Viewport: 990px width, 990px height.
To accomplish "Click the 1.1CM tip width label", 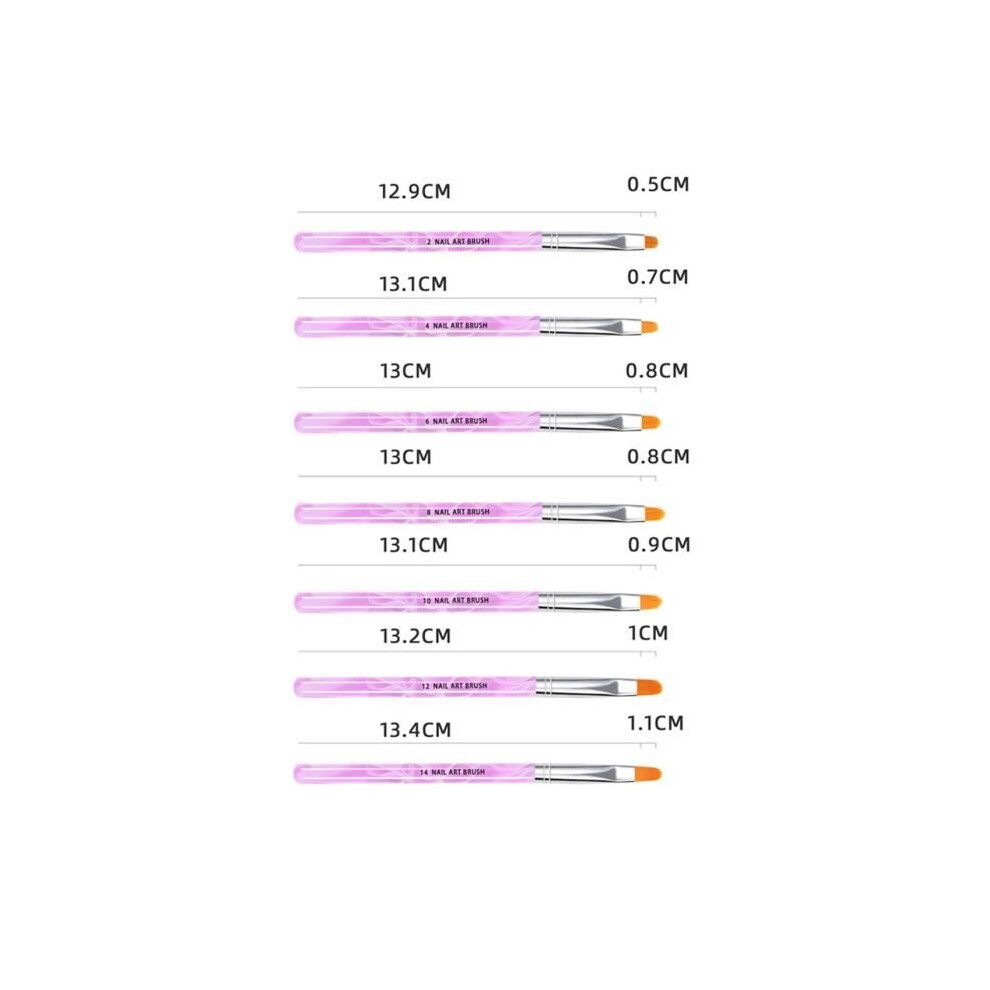I will pyautogui.click(x=655, y=723).
